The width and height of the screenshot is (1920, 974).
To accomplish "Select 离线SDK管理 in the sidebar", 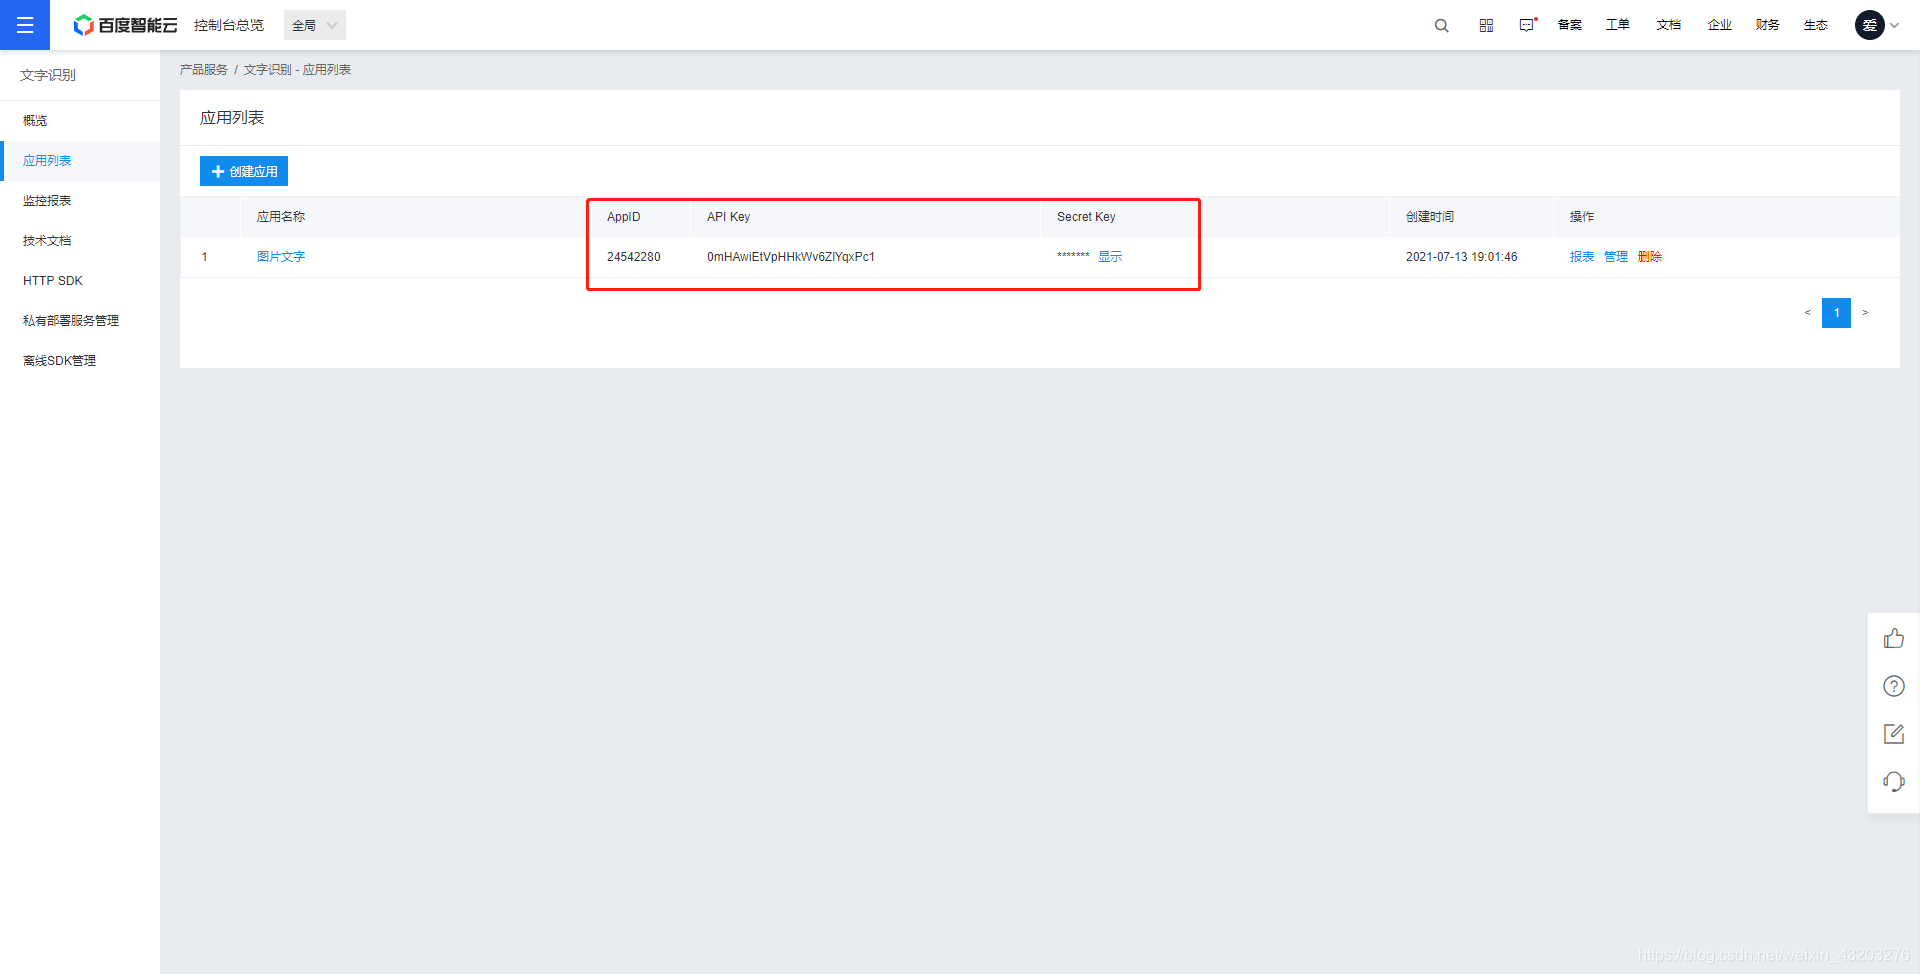I will pyautogui.click(x=80, y=360).
